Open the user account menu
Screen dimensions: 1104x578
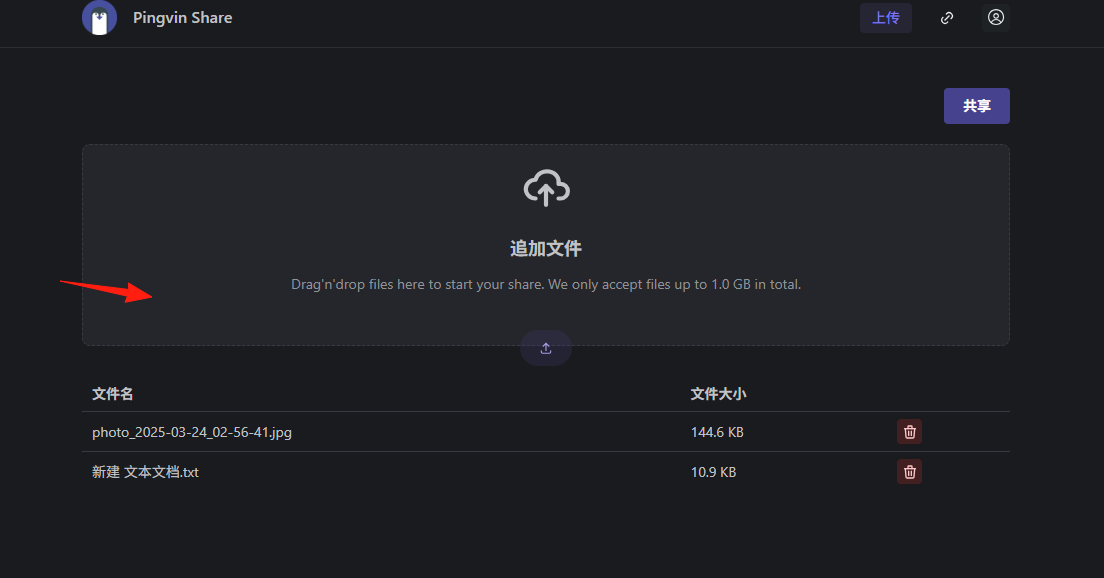tap(996, 18)
